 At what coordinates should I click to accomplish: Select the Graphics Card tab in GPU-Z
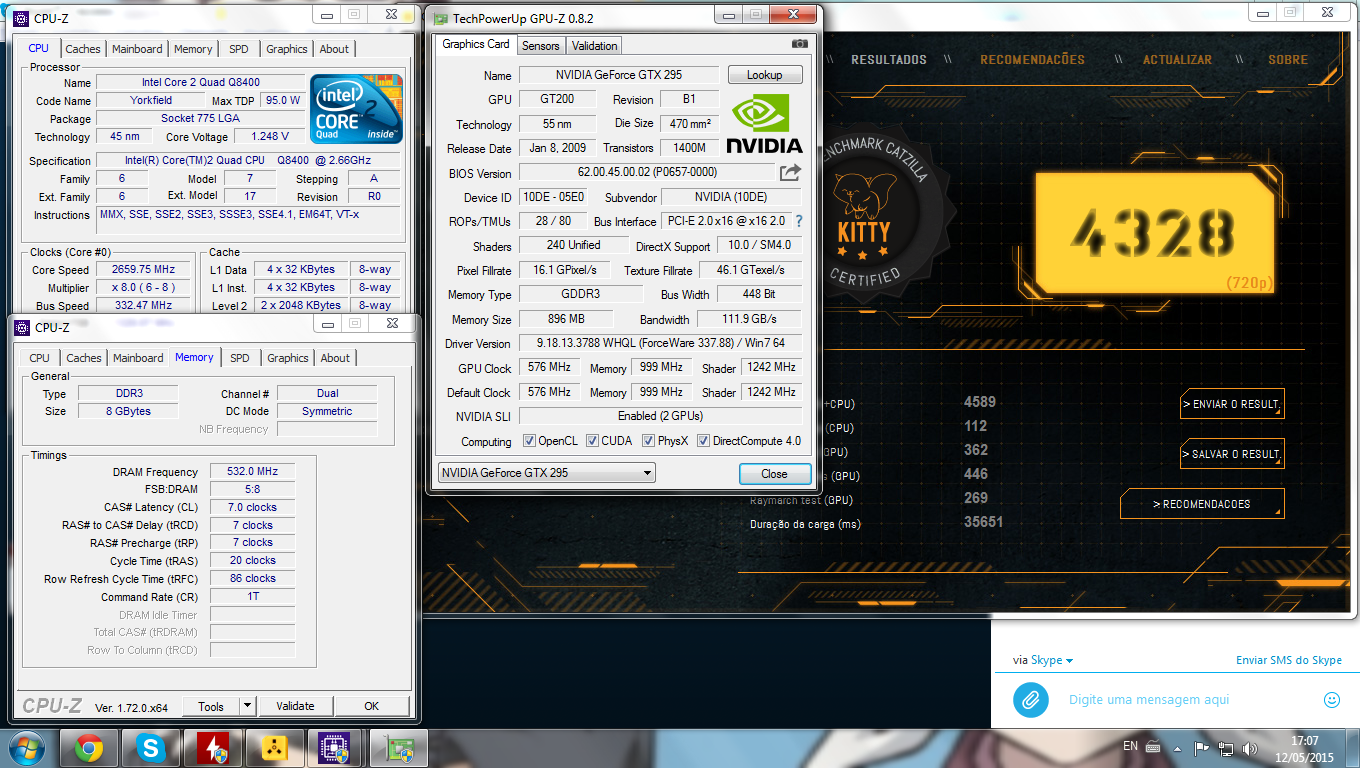coord(476,44)
